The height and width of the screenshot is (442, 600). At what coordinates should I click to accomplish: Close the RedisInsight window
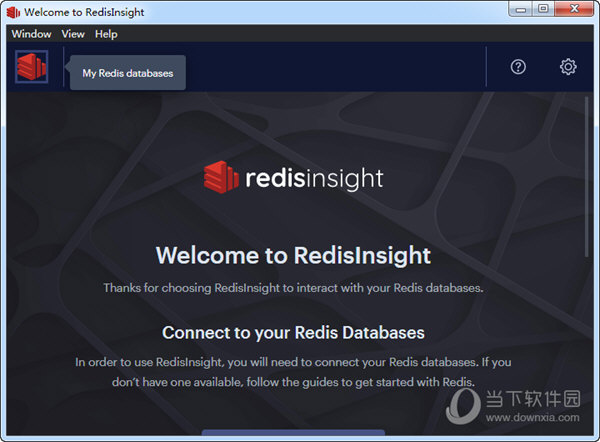574,9
